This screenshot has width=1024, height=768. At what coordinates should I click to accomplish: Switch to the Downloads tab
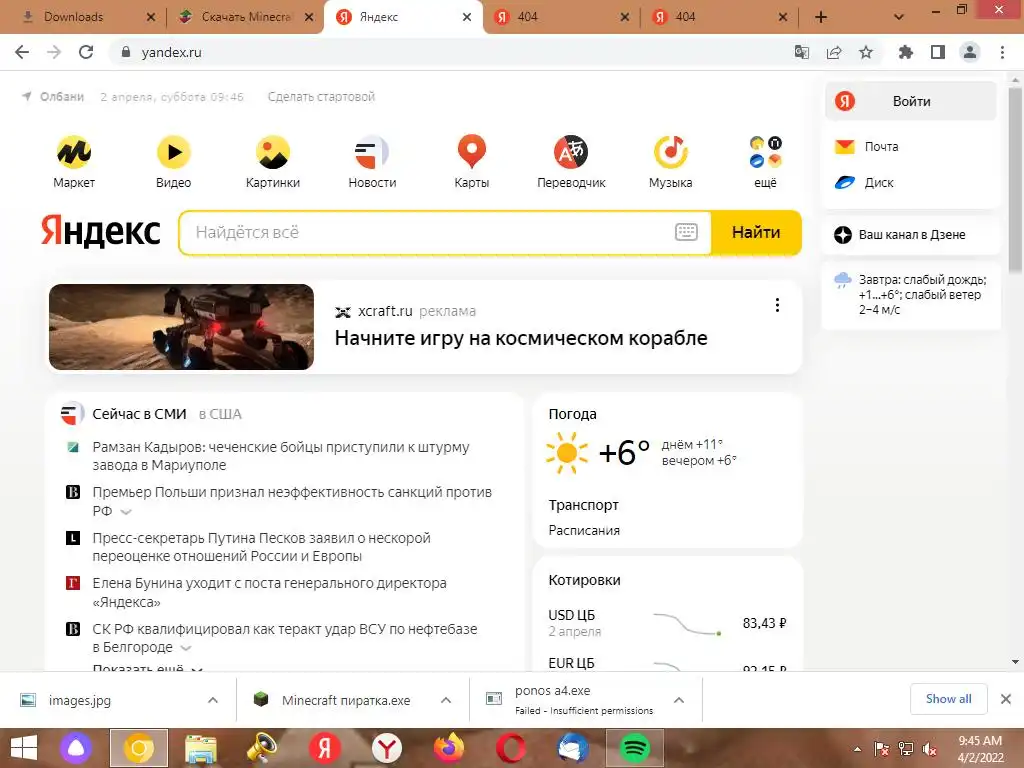pos(74,17)
